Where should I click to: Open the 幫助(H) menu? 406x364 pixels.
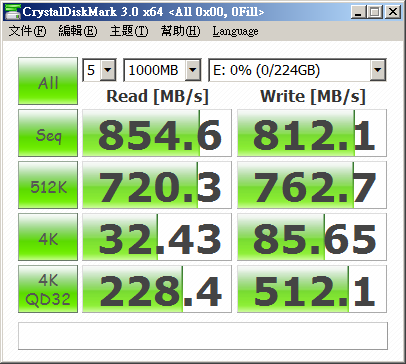[x=180, y=31]
